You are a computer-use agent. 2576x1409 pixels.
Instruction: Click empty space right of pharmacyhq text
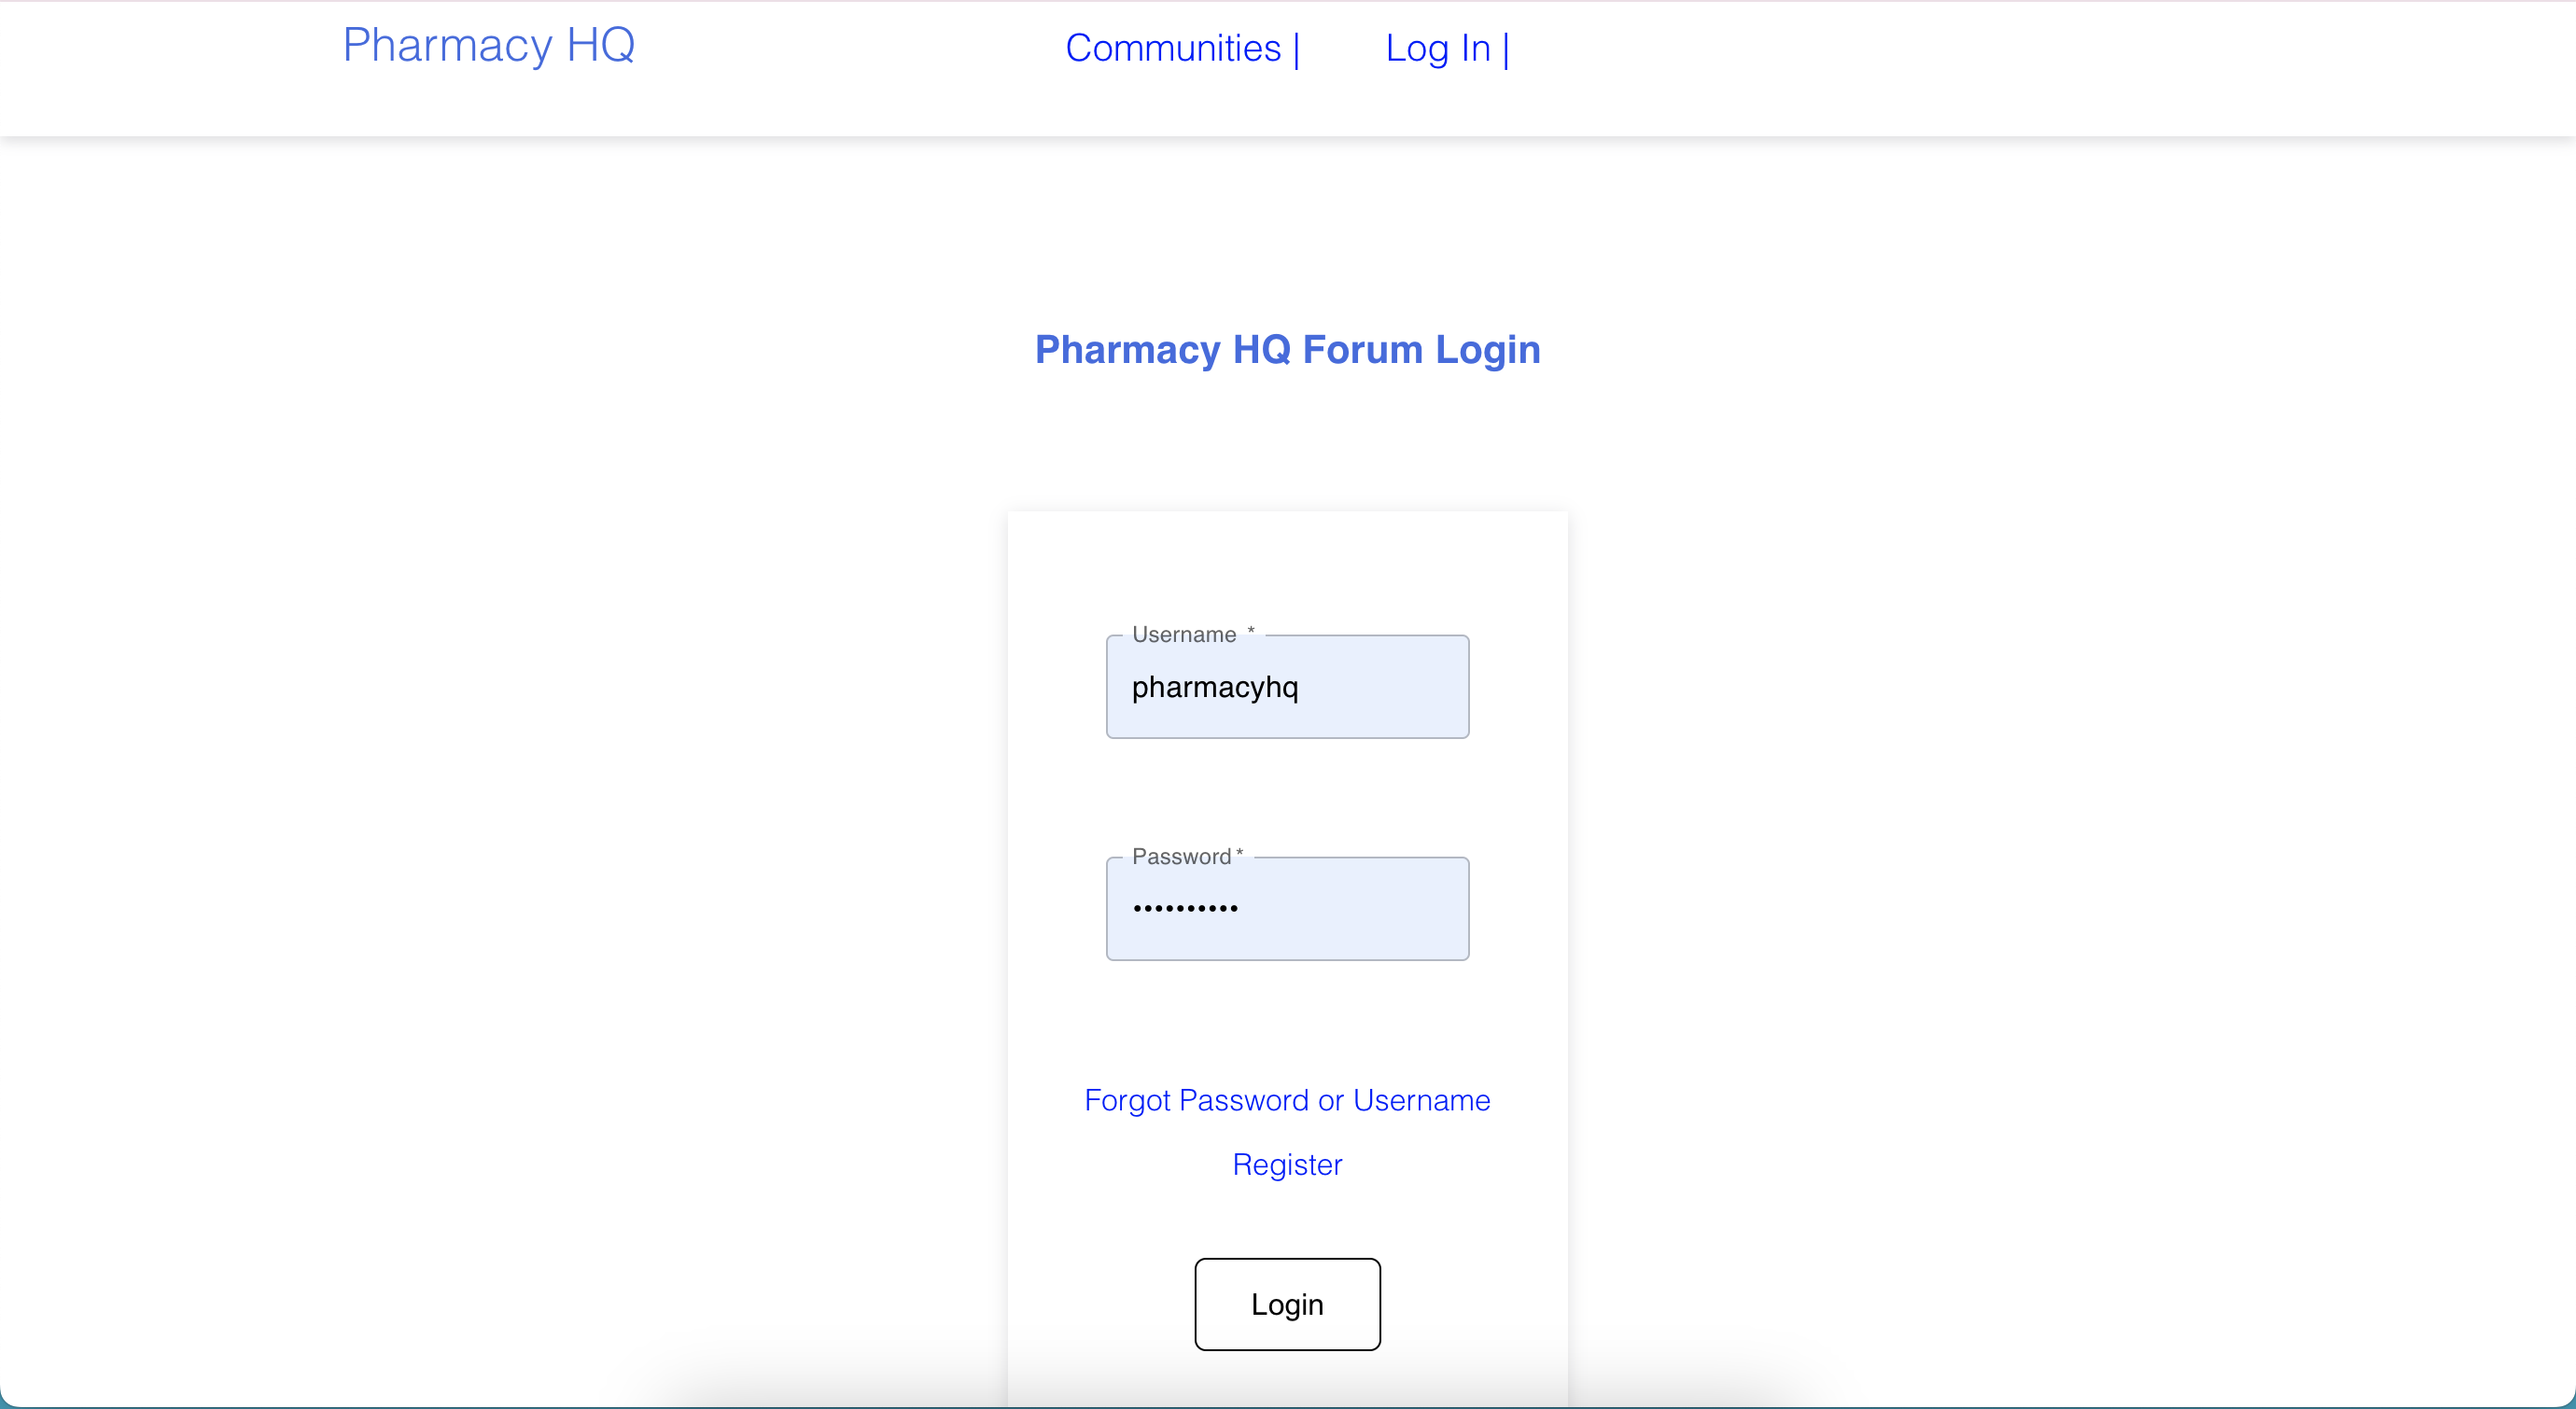[1390, 687]
